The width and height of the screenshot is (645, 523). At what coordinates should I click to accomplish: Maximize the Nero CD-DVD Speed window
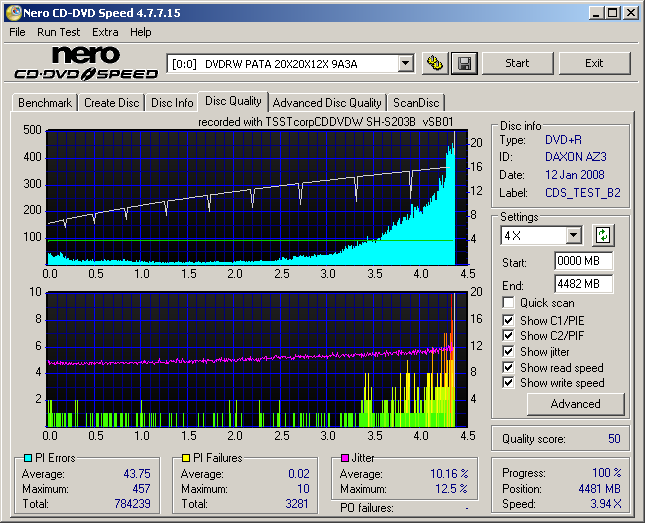coord(612,13)
